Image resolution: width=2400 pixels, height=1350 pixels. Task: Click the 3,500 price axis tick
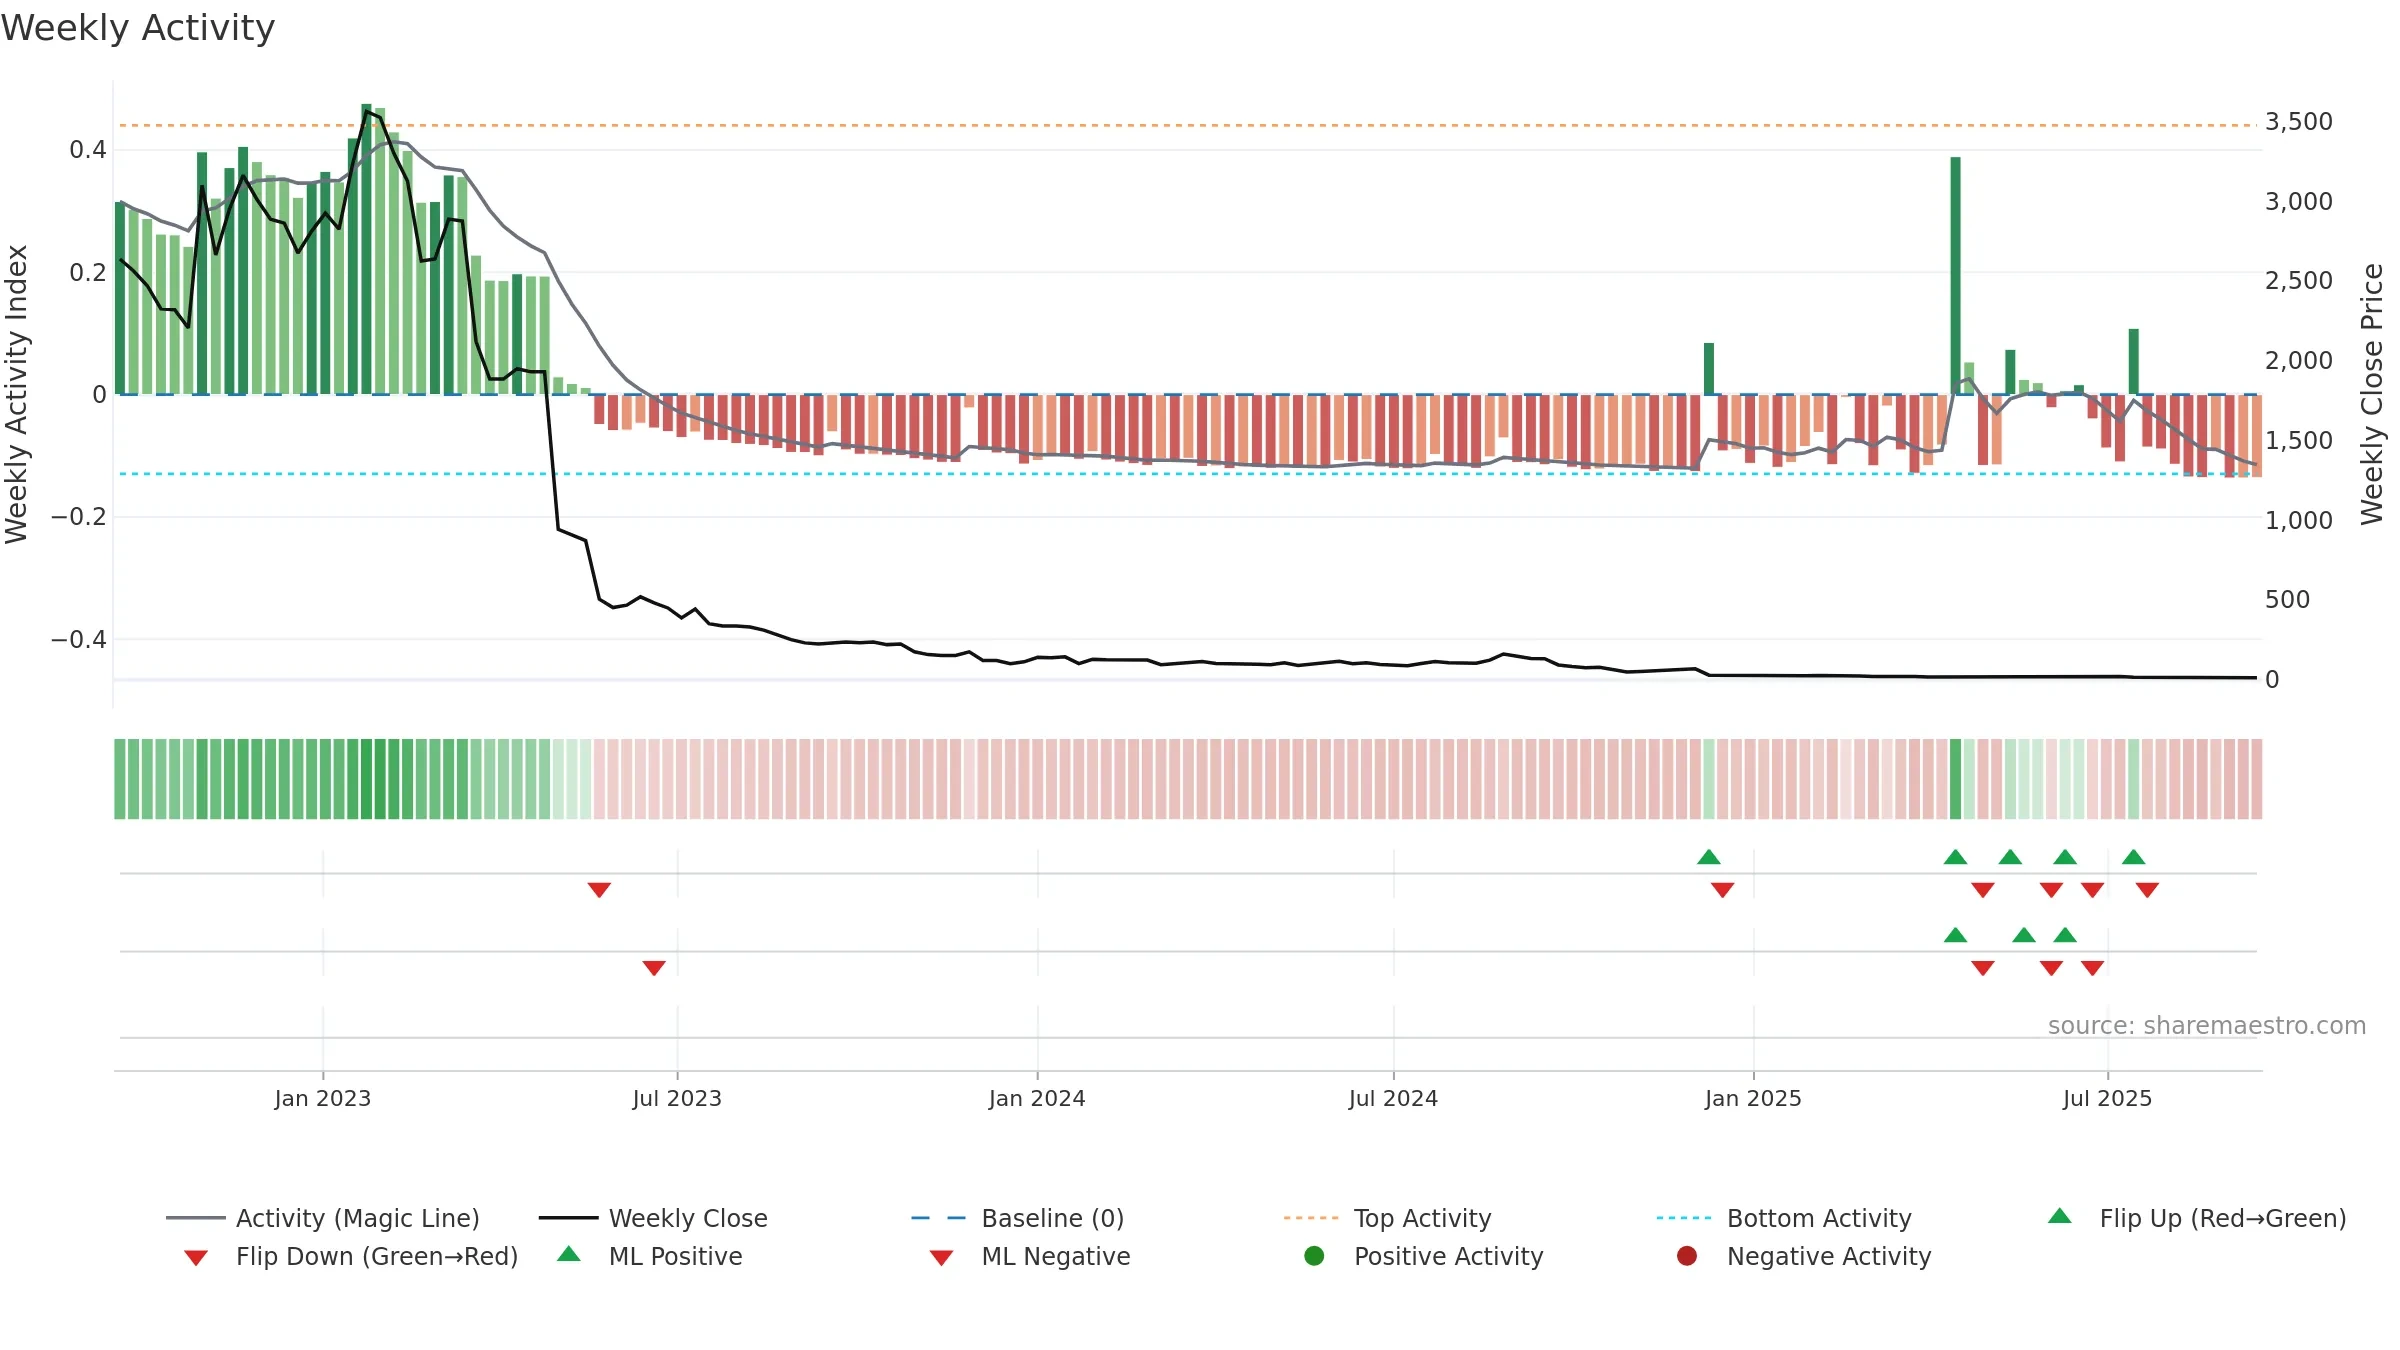pyautogui.click(x=2299, y=122)
